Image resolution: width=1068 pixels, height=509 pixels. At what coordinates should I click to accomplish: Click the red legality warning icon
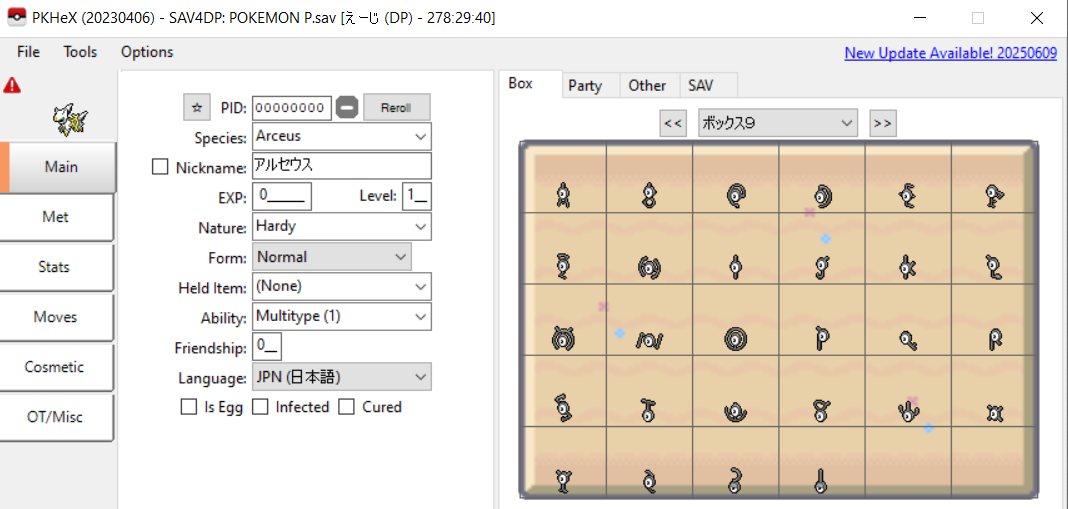(12, 85)
